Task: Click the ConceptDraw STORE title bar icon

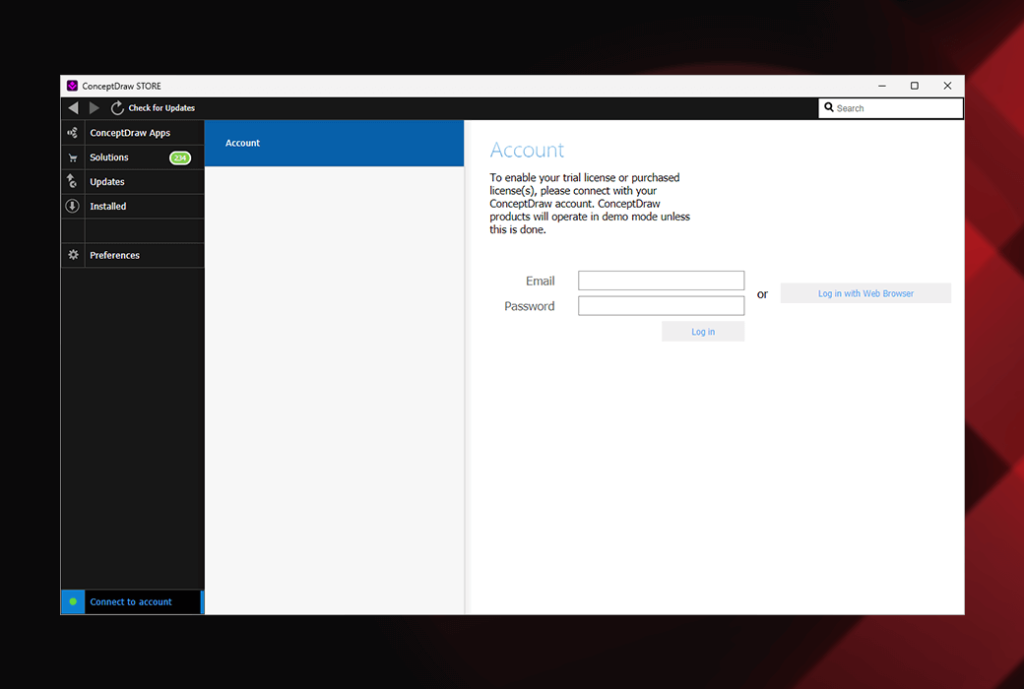Action: (72, 86)
